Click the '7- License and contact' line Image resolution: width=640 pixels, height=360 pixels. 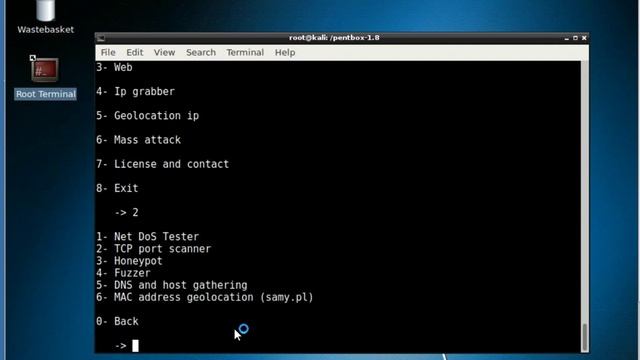coord(162,164)
